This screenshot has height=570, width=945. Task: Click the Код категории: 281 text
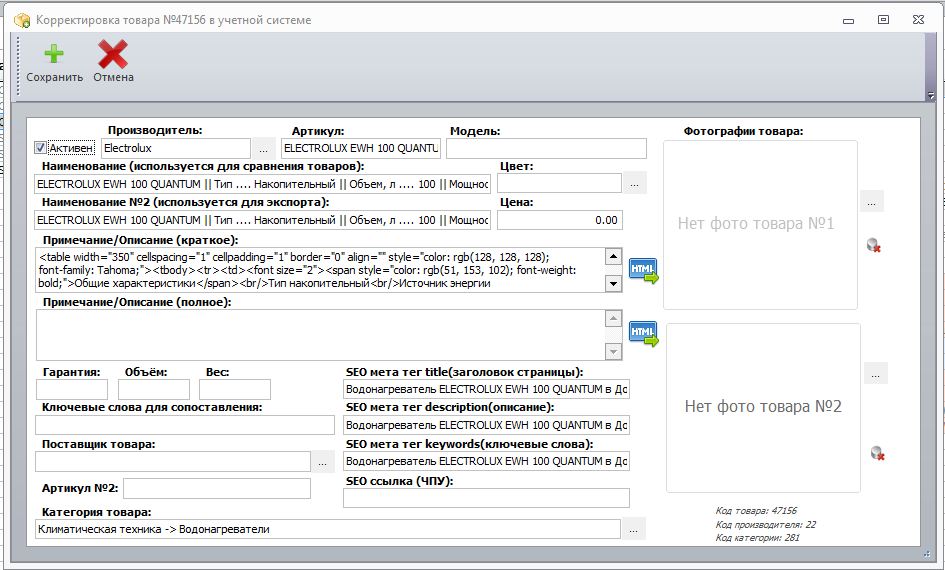[757, 538]
